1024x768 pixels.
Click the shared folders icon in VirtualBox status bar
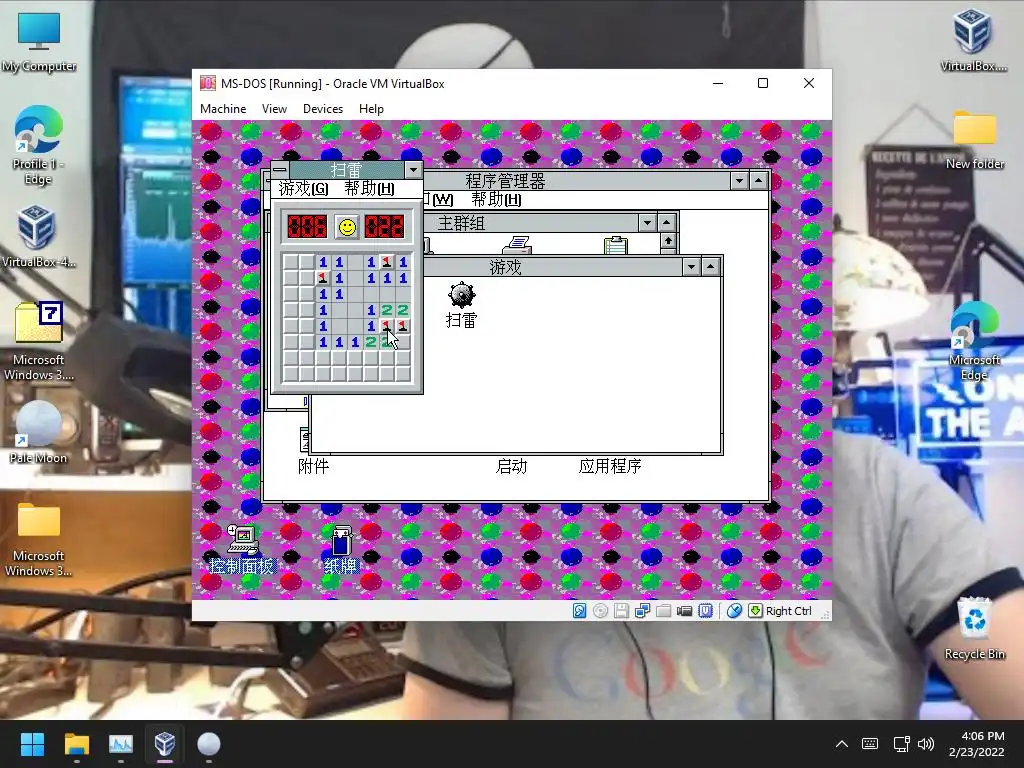pos(664,611)
